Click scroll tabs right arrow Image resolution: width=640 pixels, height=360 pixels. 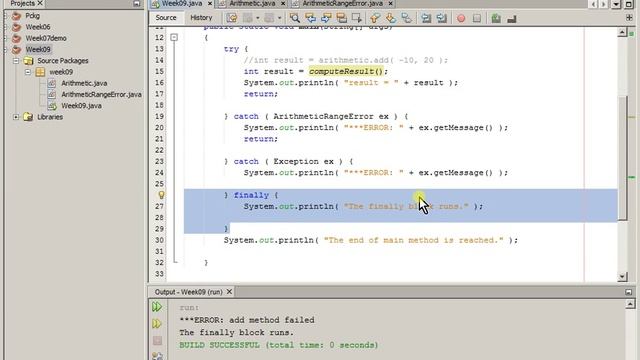pyautogui.click(x=604, y=4)
